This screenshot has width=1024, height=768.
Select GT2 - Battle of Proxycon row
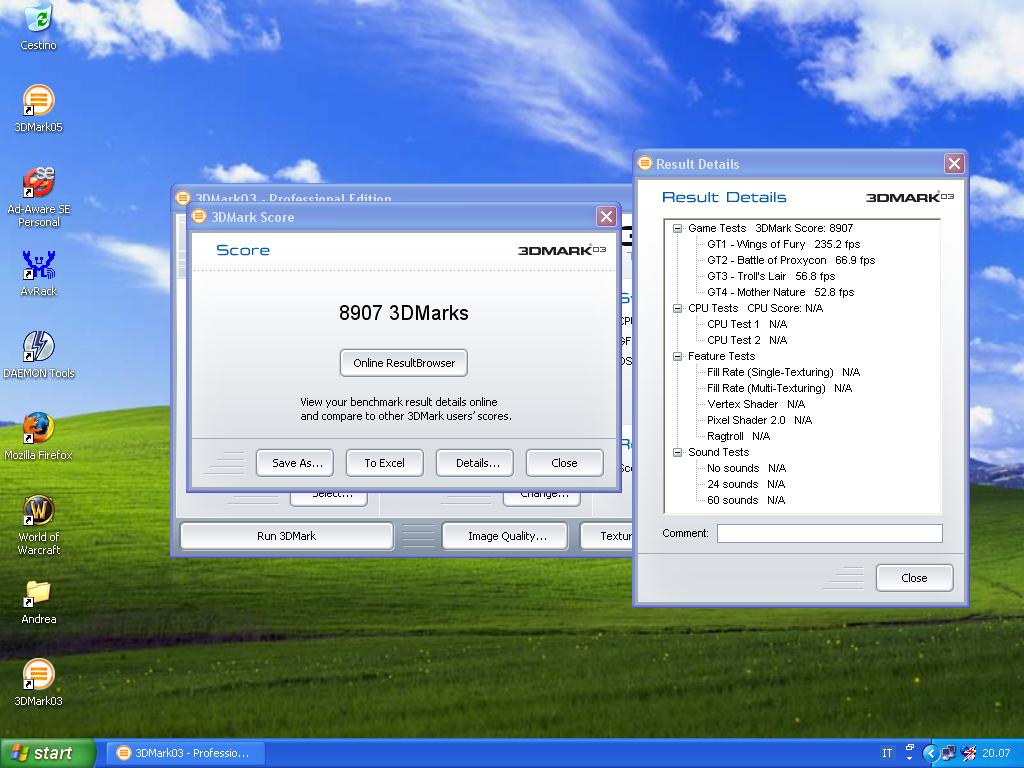(791, 261)
